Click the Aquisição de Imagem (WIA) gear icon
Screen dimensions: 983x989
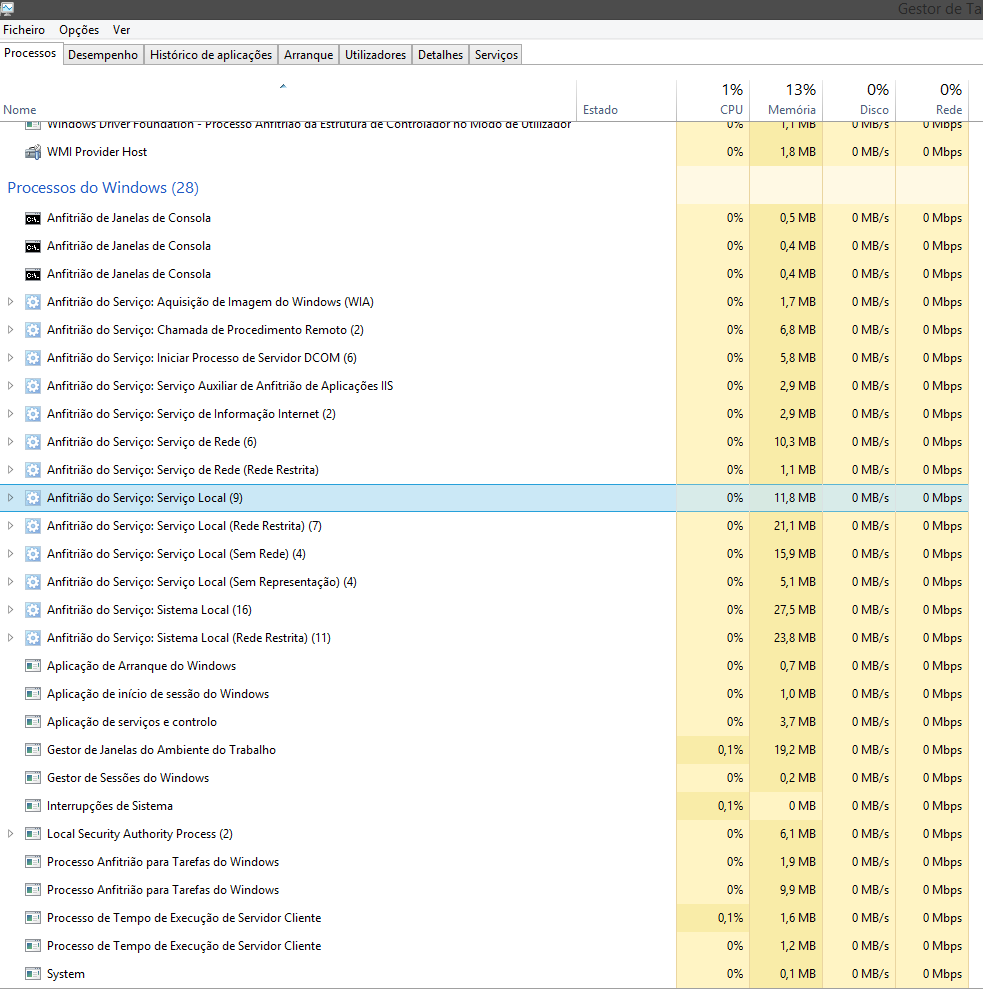pyautogui.click(x=33, y=302)
